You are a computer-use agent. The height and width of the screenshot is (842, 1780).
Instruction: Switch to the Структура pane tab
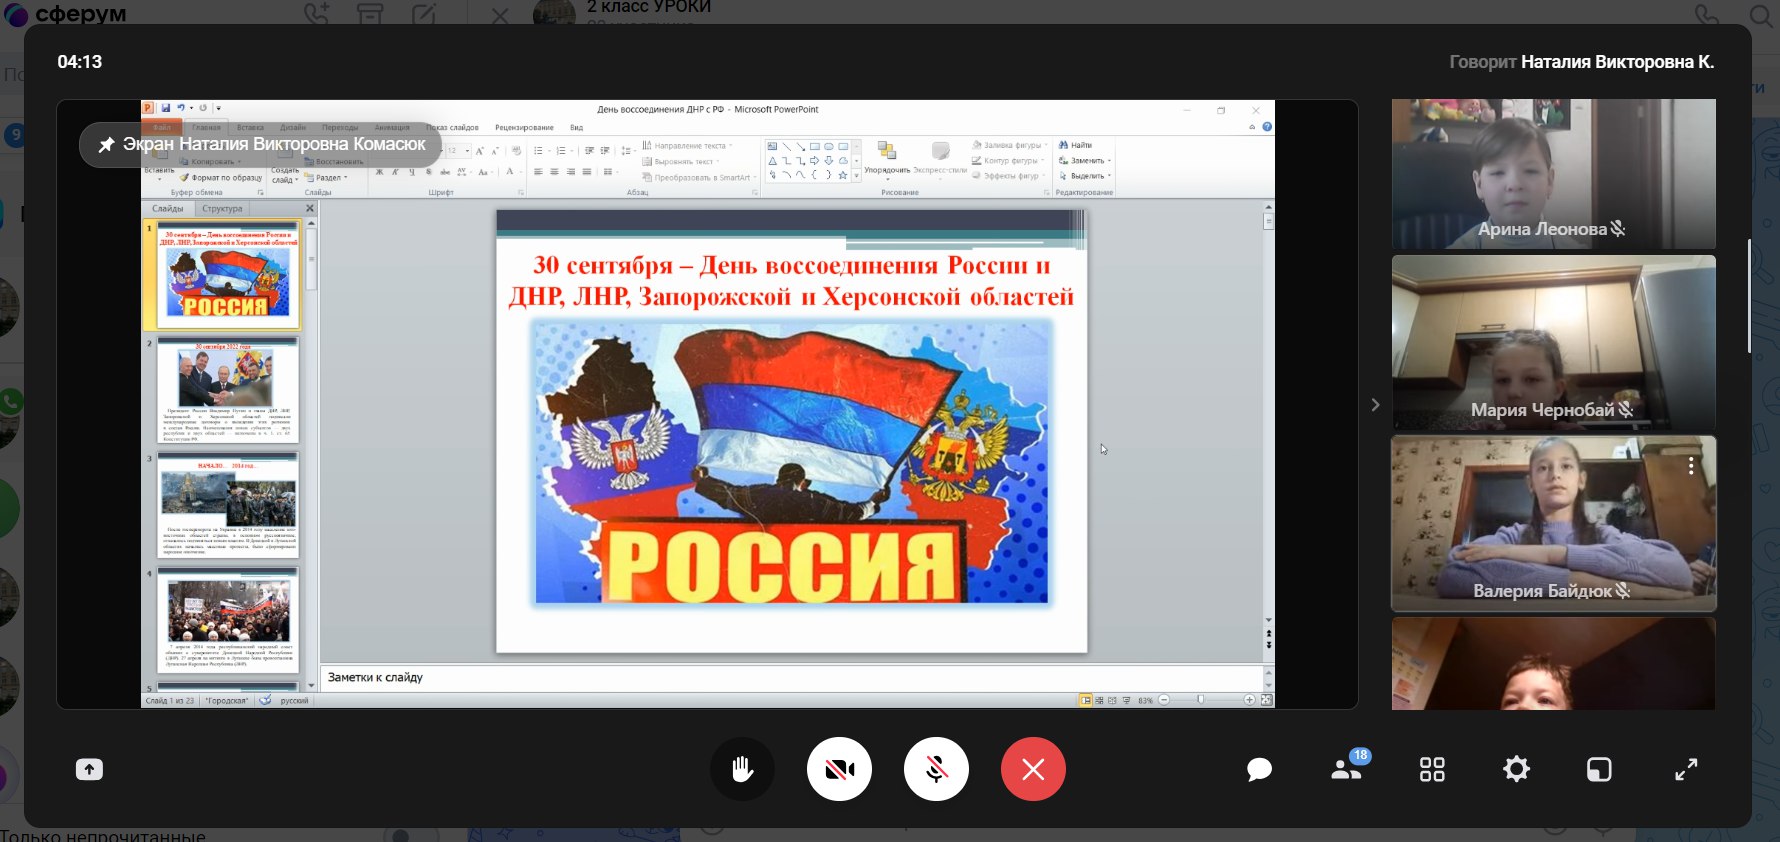(222, 208)
